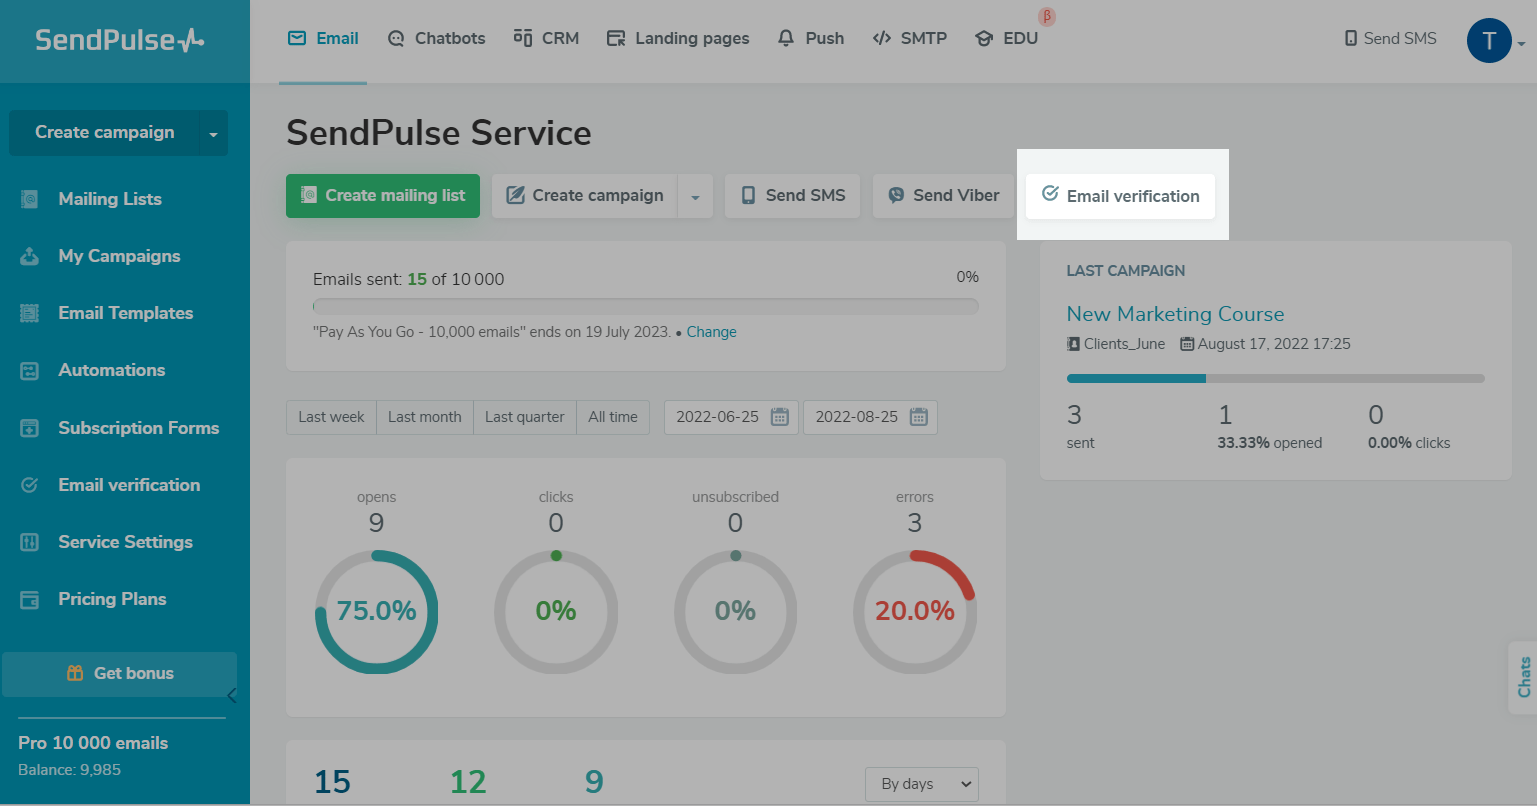This screenshot has width=1537, height=806.
Task: Open Mailing Lists from sidebar
Action: [110, 199]
